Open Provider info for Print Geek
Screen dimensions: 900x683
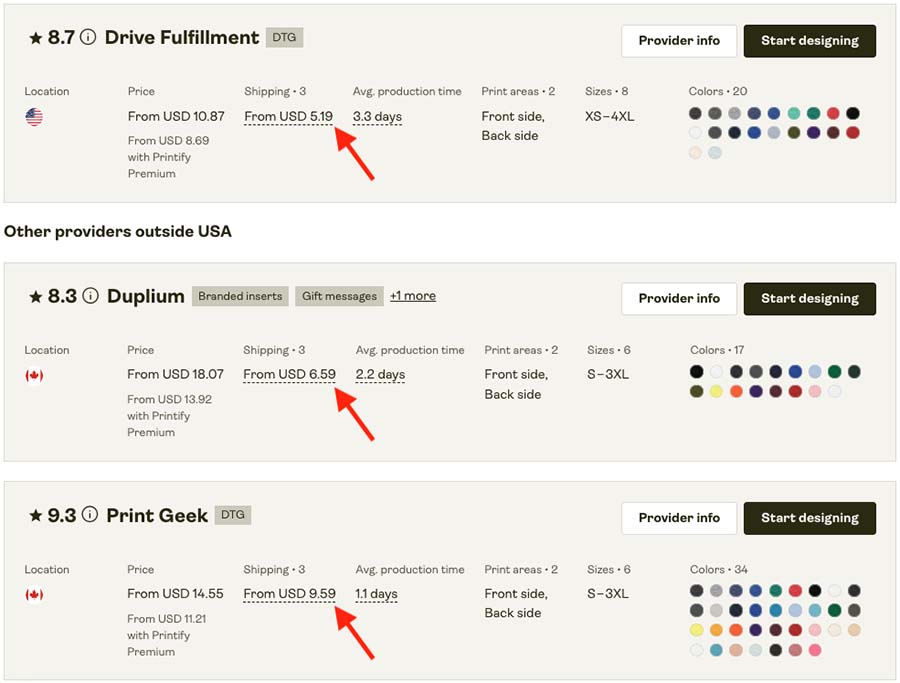[x=679, y=518]
